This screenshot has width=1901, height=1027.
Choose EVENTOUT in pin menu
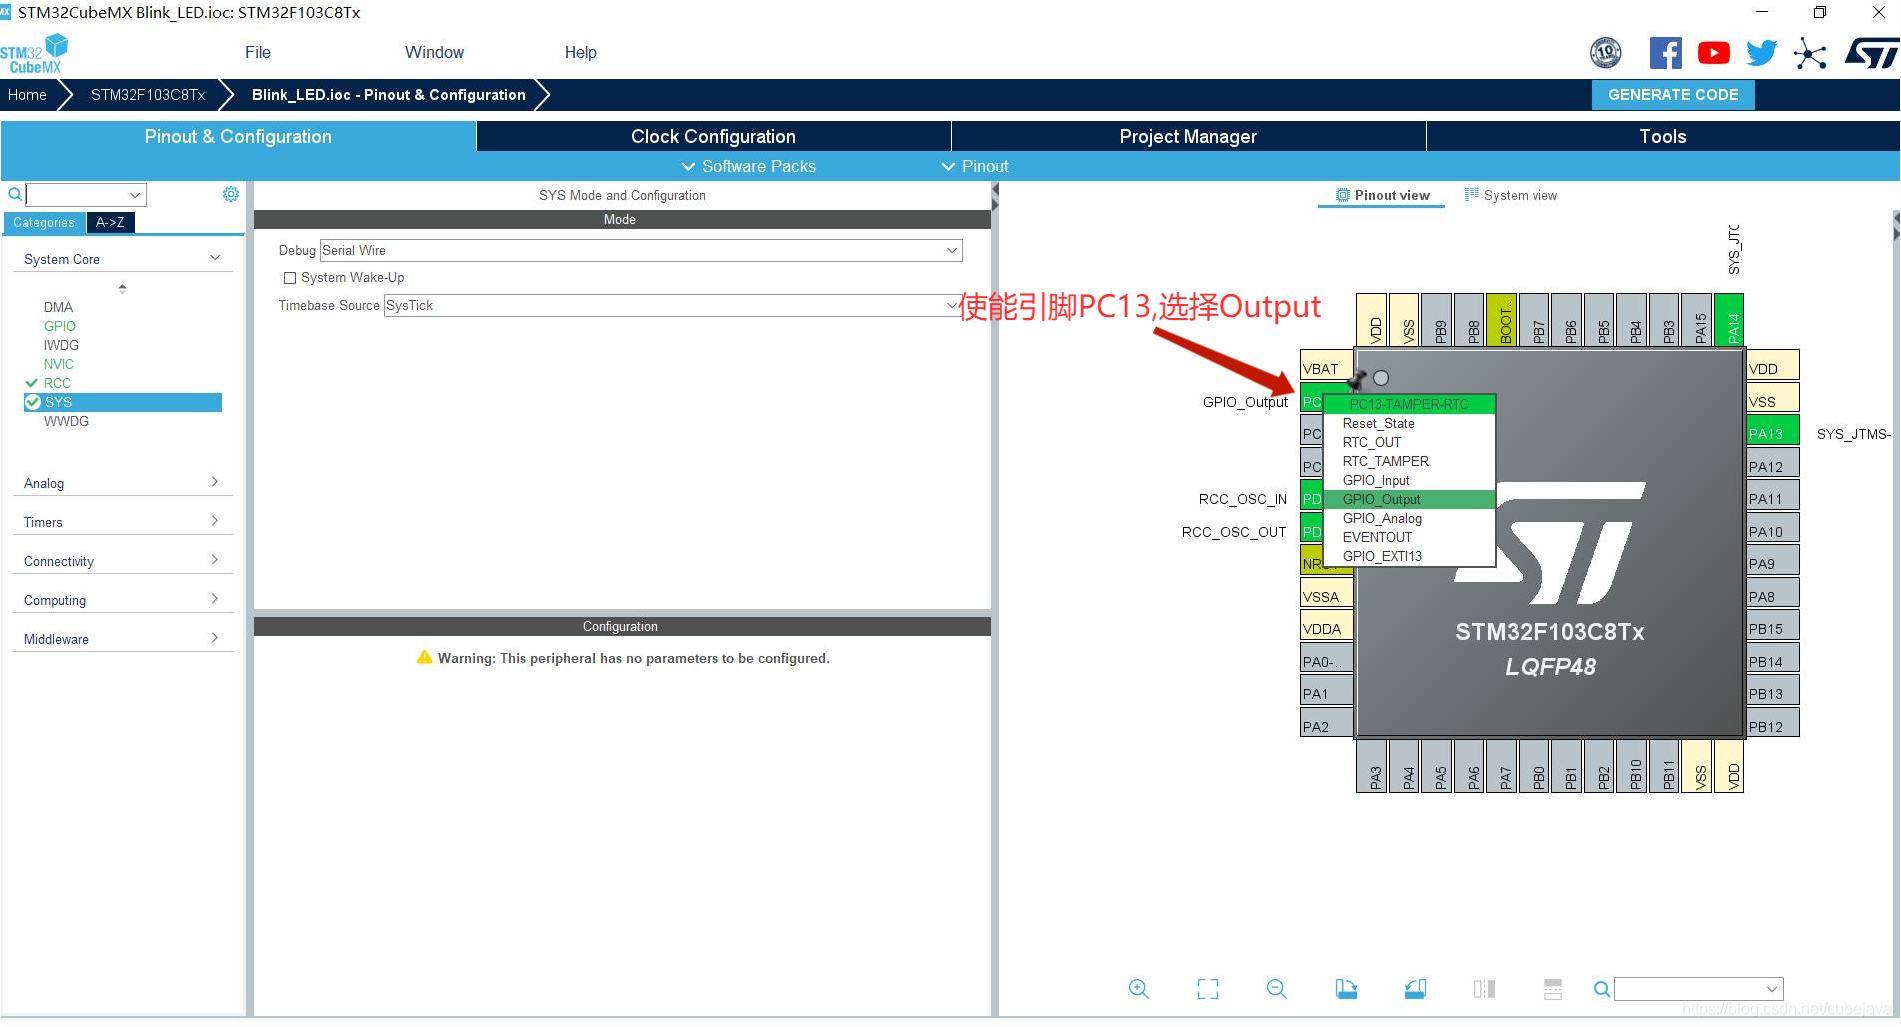(x=1409, y=537)
